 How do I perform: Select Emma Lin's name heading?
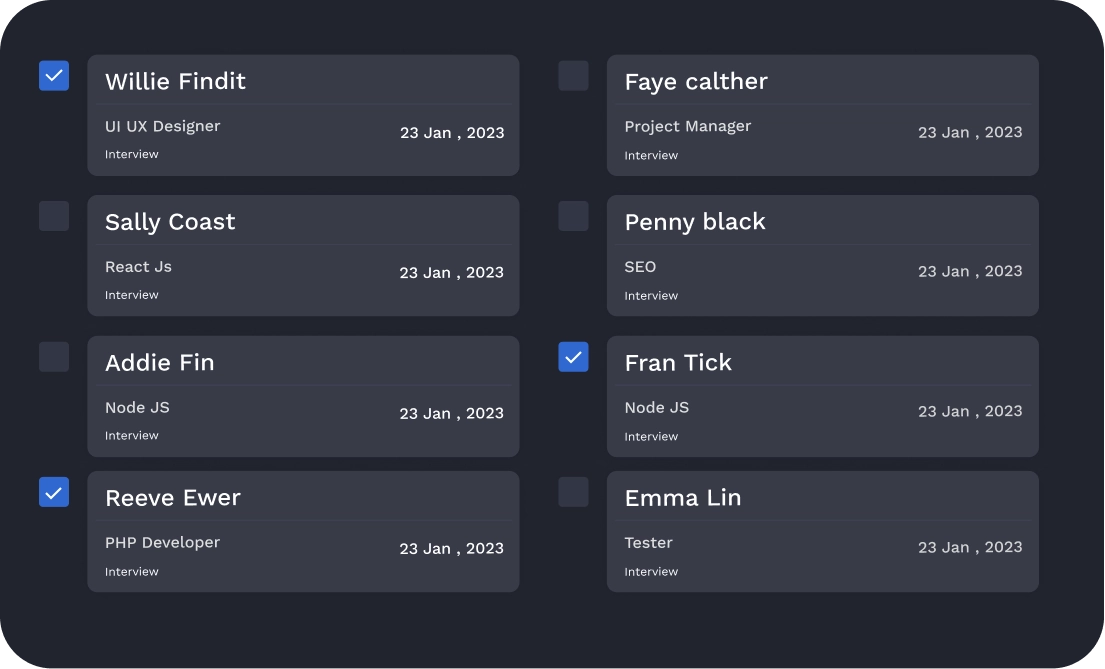point(683,497)
